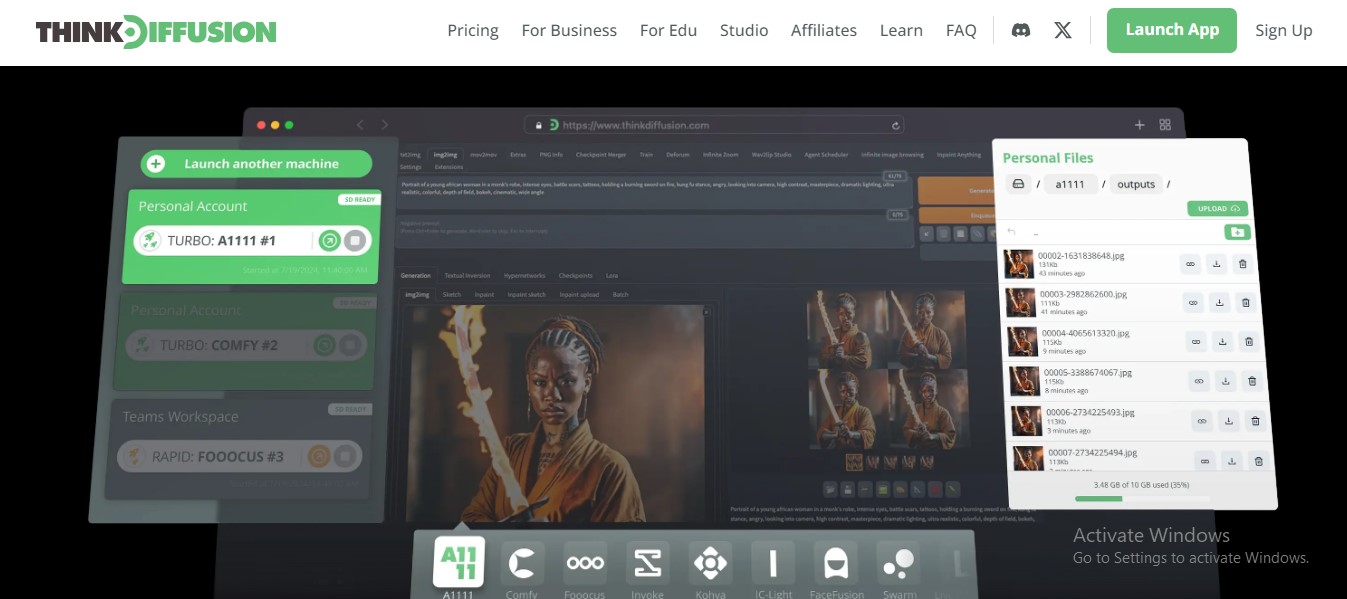
Task: Select the Comfy app icon in the dock
Action: tap(522, 563)
